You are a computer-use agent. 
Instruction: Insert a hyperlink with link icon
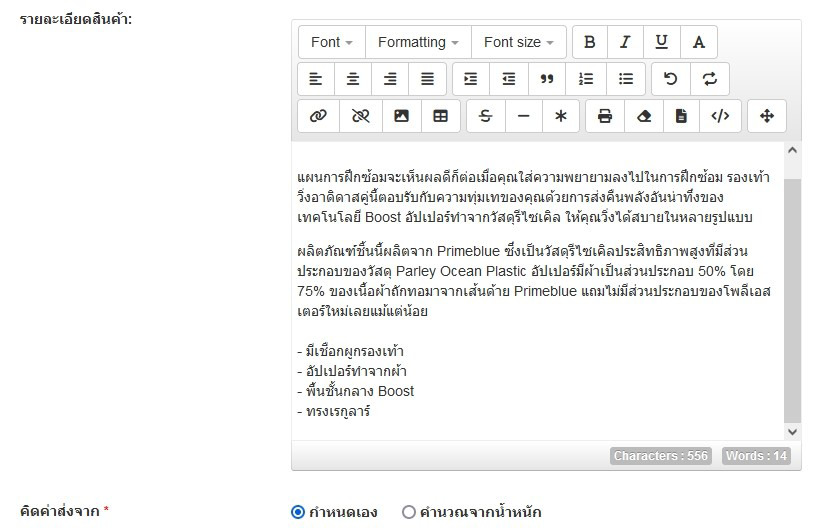click(x=318, y=116)
